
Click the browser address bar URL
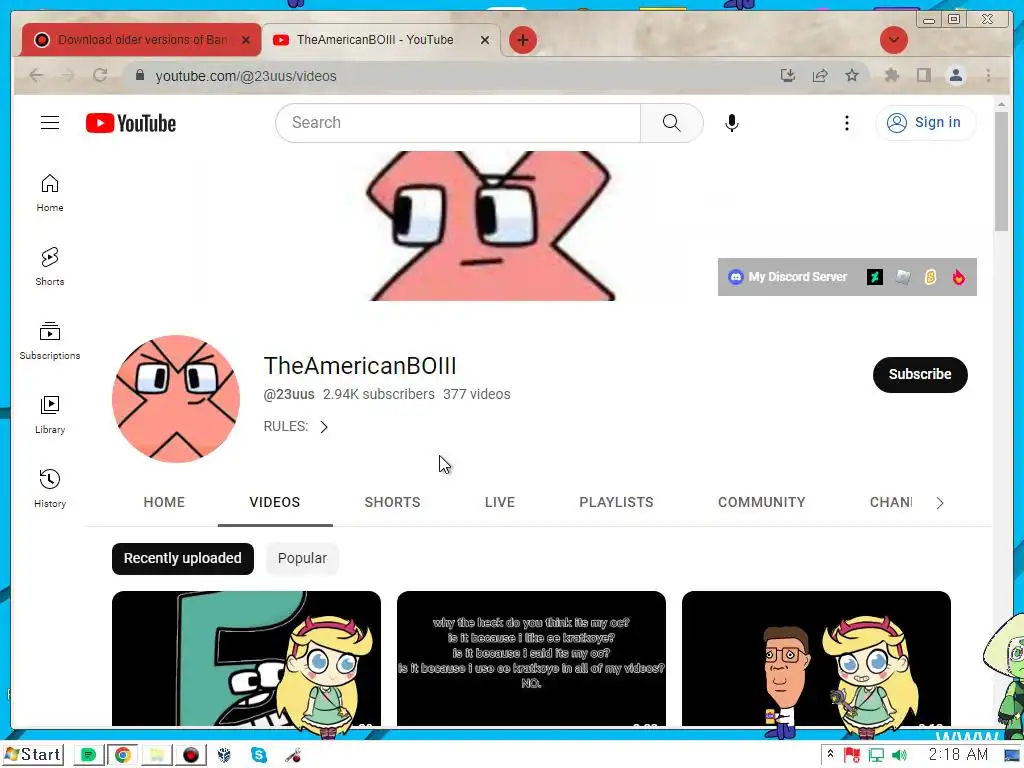246,76
